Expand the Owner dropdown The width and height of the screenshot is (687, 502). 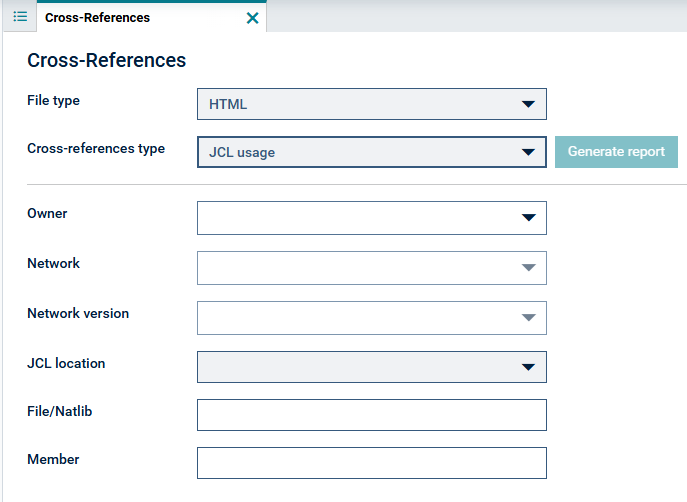coord(372,218)
